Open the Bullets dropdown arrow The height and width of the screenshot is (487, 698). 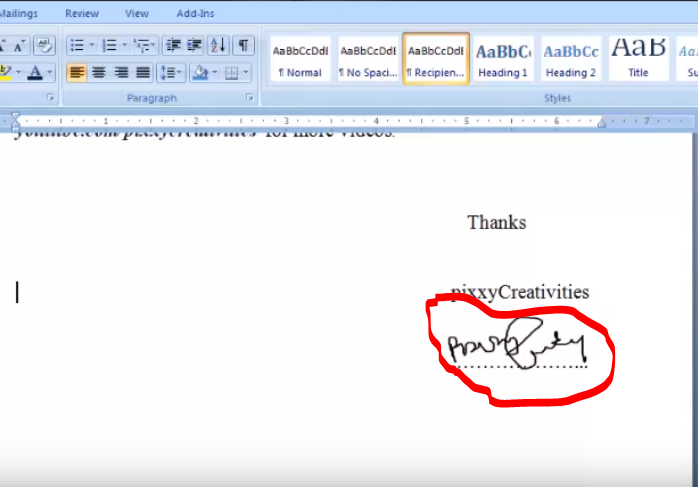[92, 45]
